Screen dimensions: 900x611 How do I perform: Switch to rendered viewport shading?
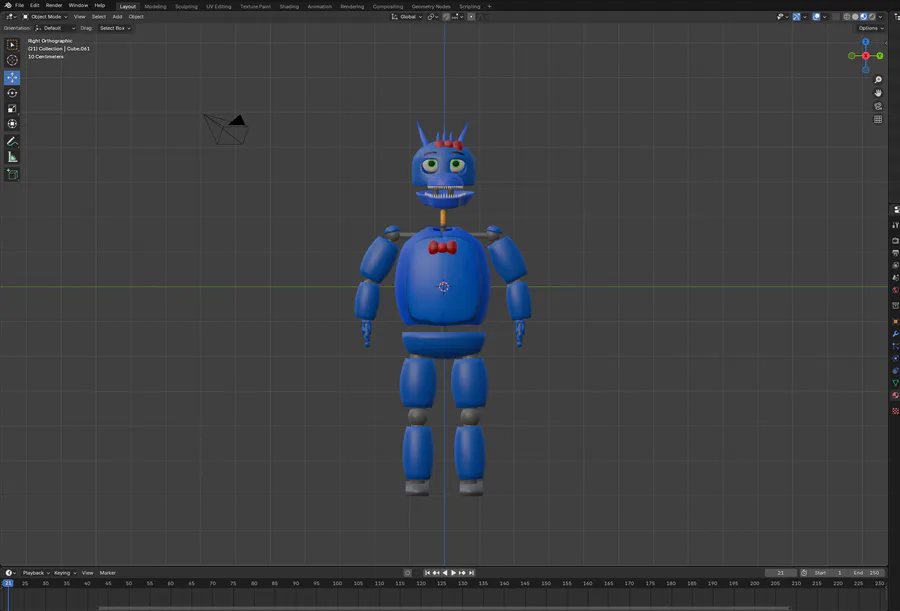coord(872,17)
